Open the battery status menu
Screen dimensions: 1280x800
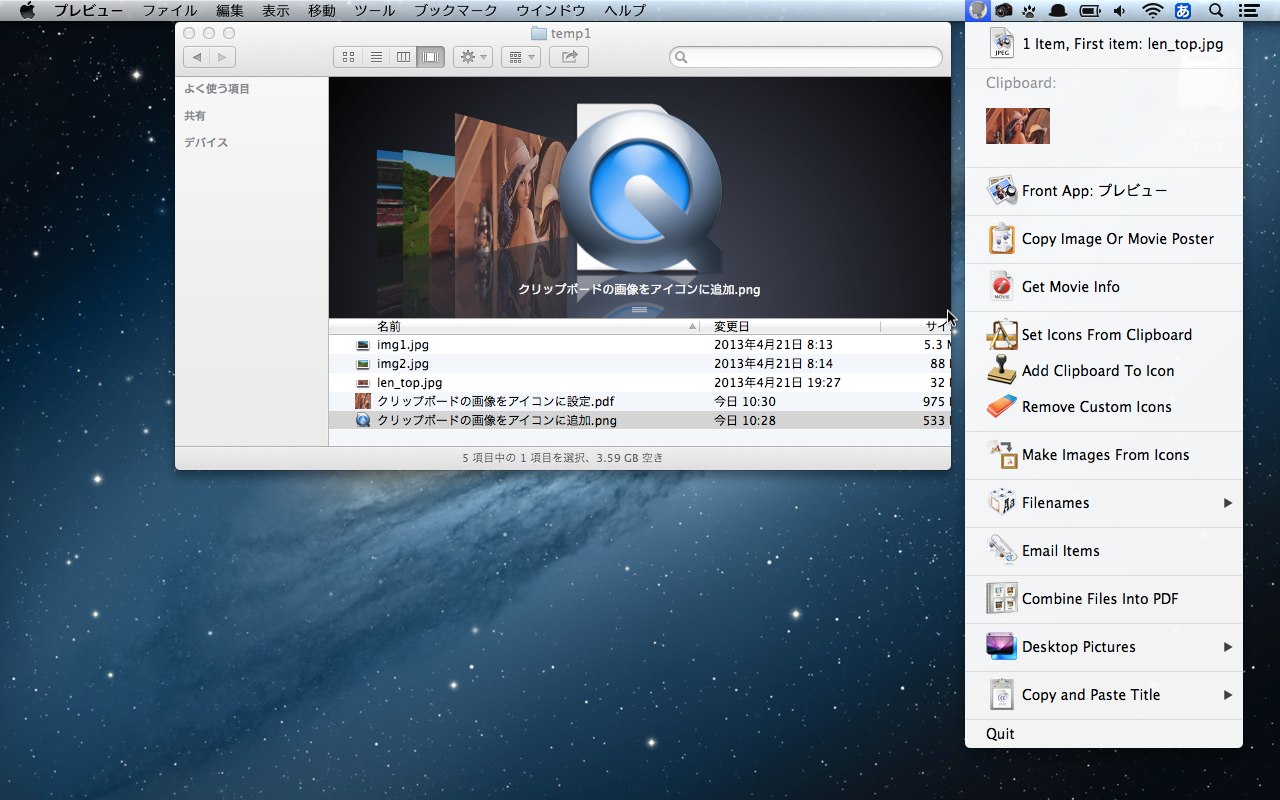coord(1089,11)
